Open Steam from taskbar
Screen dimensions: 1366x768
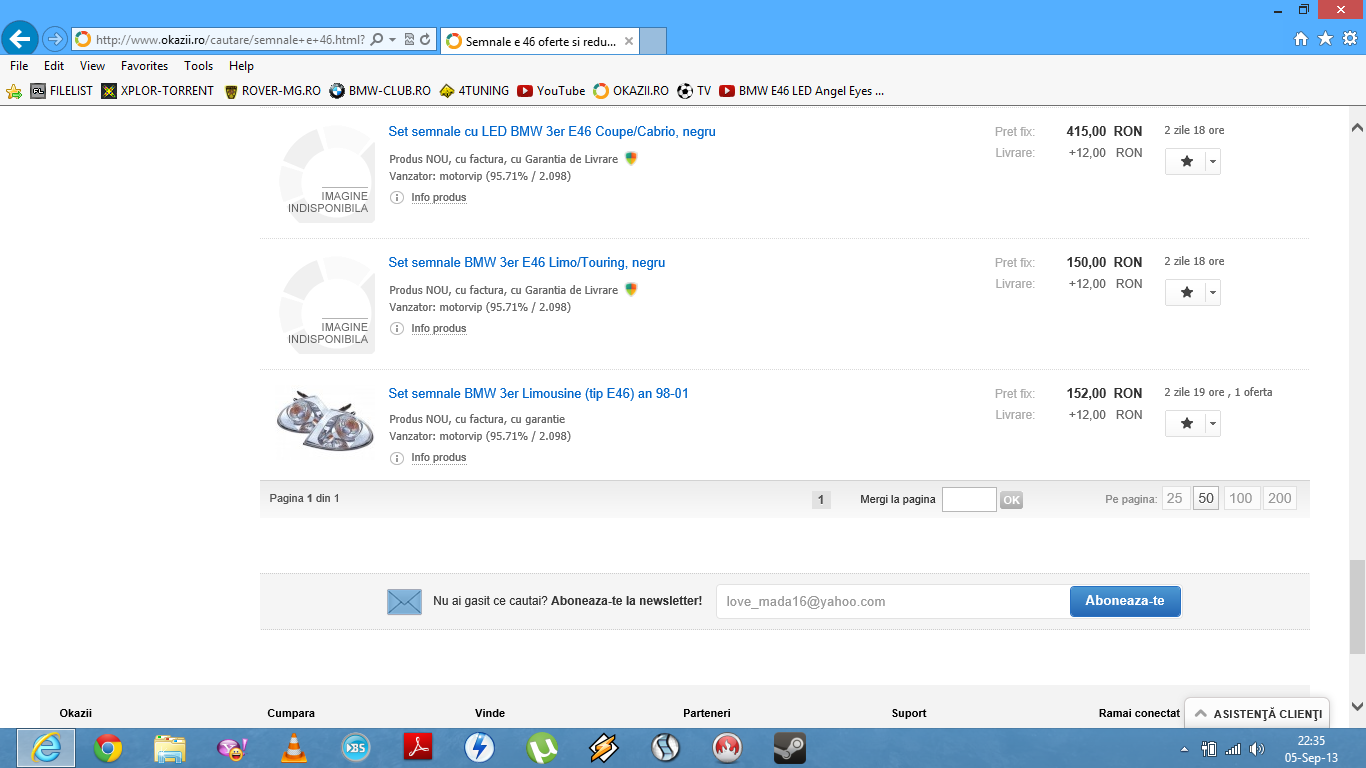(x=790, y=748)
